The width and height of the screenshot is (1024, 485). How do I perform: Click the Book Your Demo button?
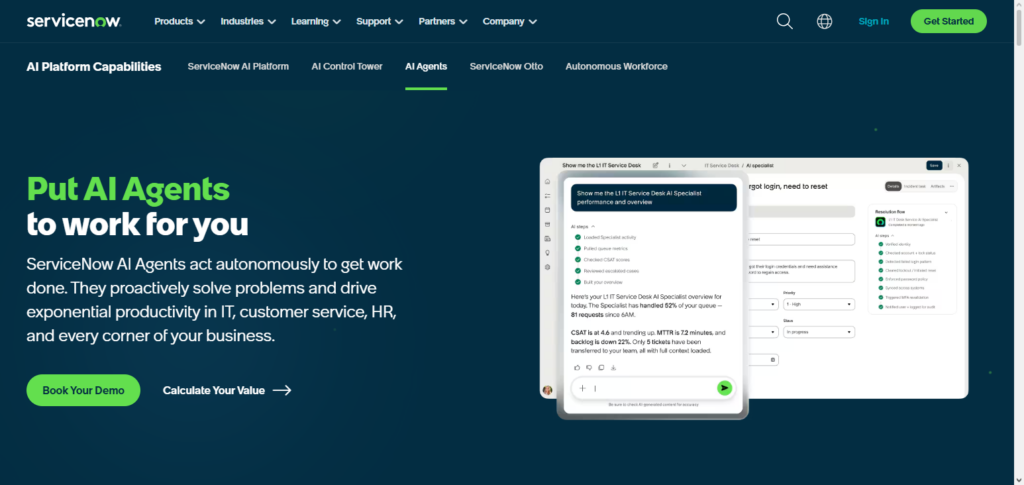84,390
